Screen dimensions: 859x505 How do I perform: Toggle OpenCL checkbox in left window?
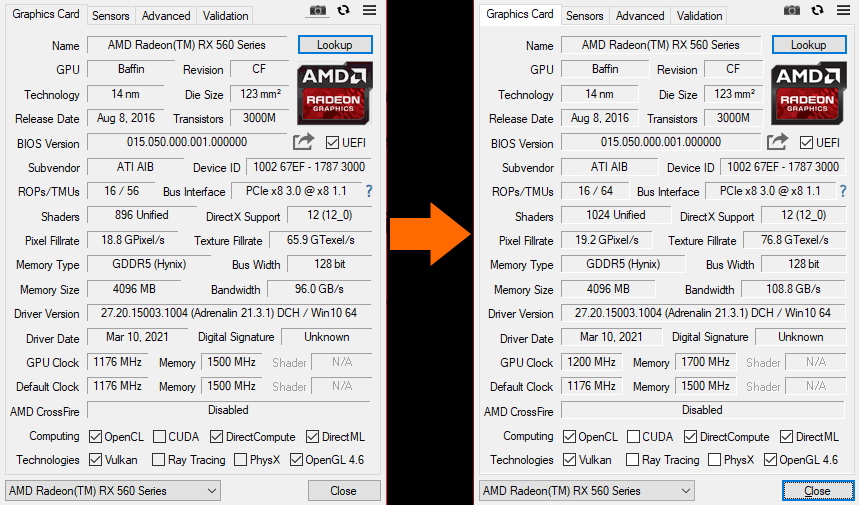click(95, 437)
